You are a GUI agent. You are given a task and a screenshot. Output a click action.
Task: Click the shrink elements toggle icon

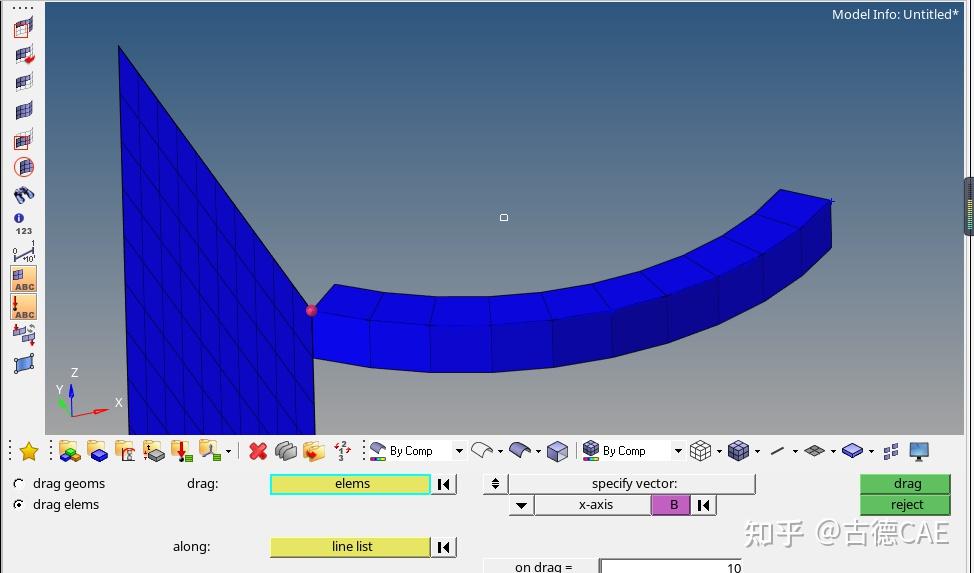click(891, 451)
